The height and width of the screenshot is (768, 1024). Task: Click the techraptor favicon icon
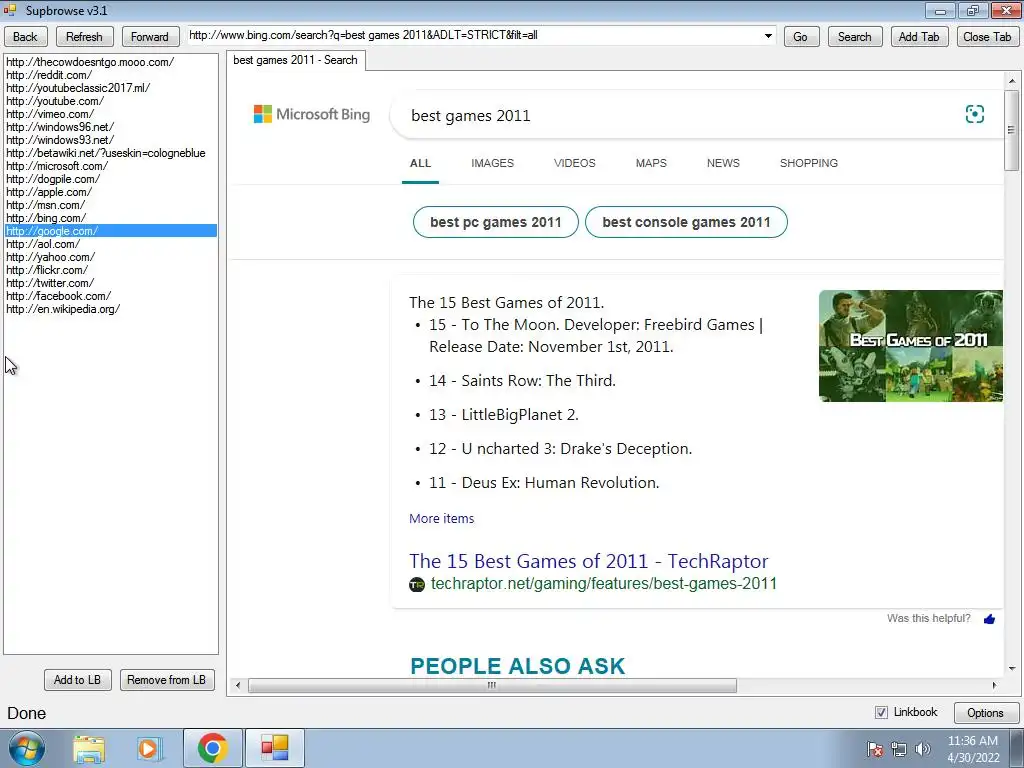(417, 584)
